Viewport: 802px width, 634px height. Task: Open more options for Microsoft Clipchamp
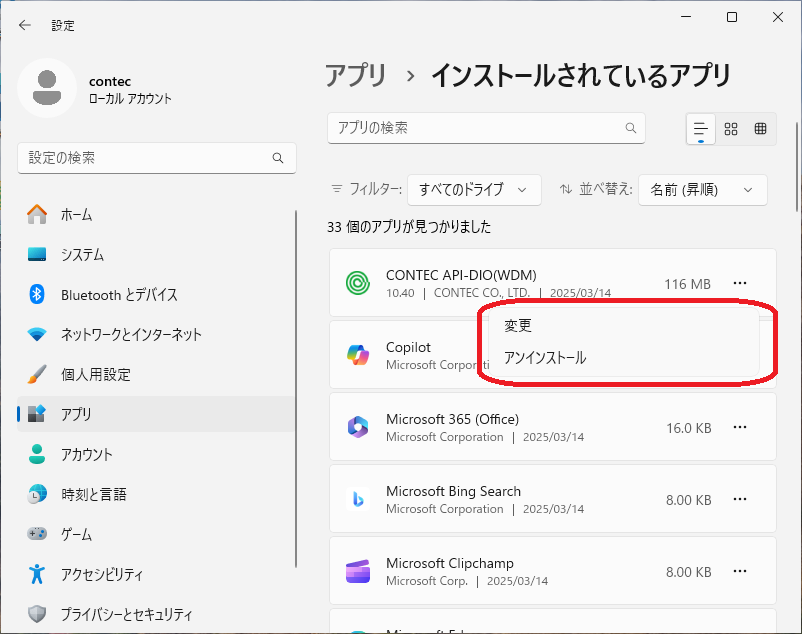740,572
